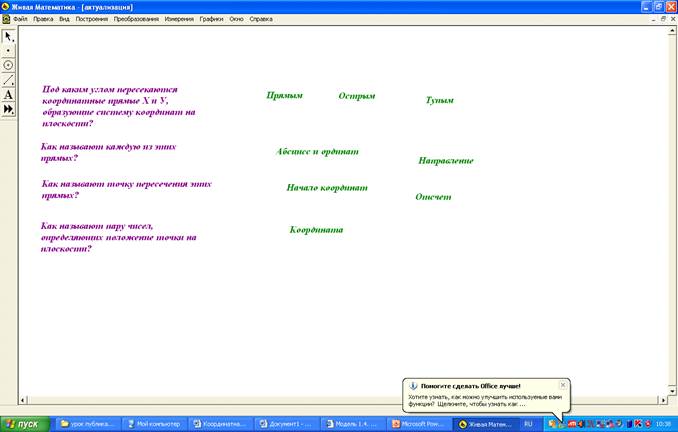Select the Text tool with letter A
The image size is (678, 432).
pyautogui.click(x=8, y=94)
